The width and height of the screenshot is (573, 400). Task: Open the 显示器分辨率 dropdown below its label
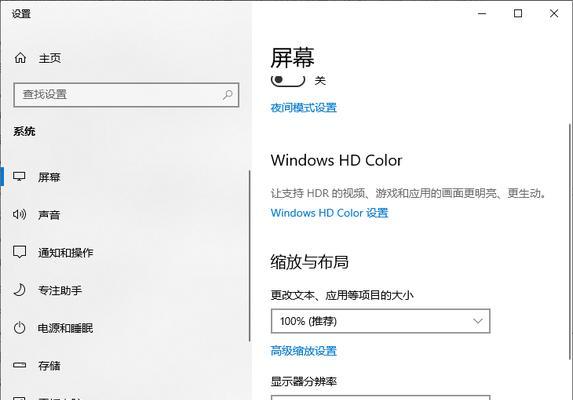click(380, 397)
